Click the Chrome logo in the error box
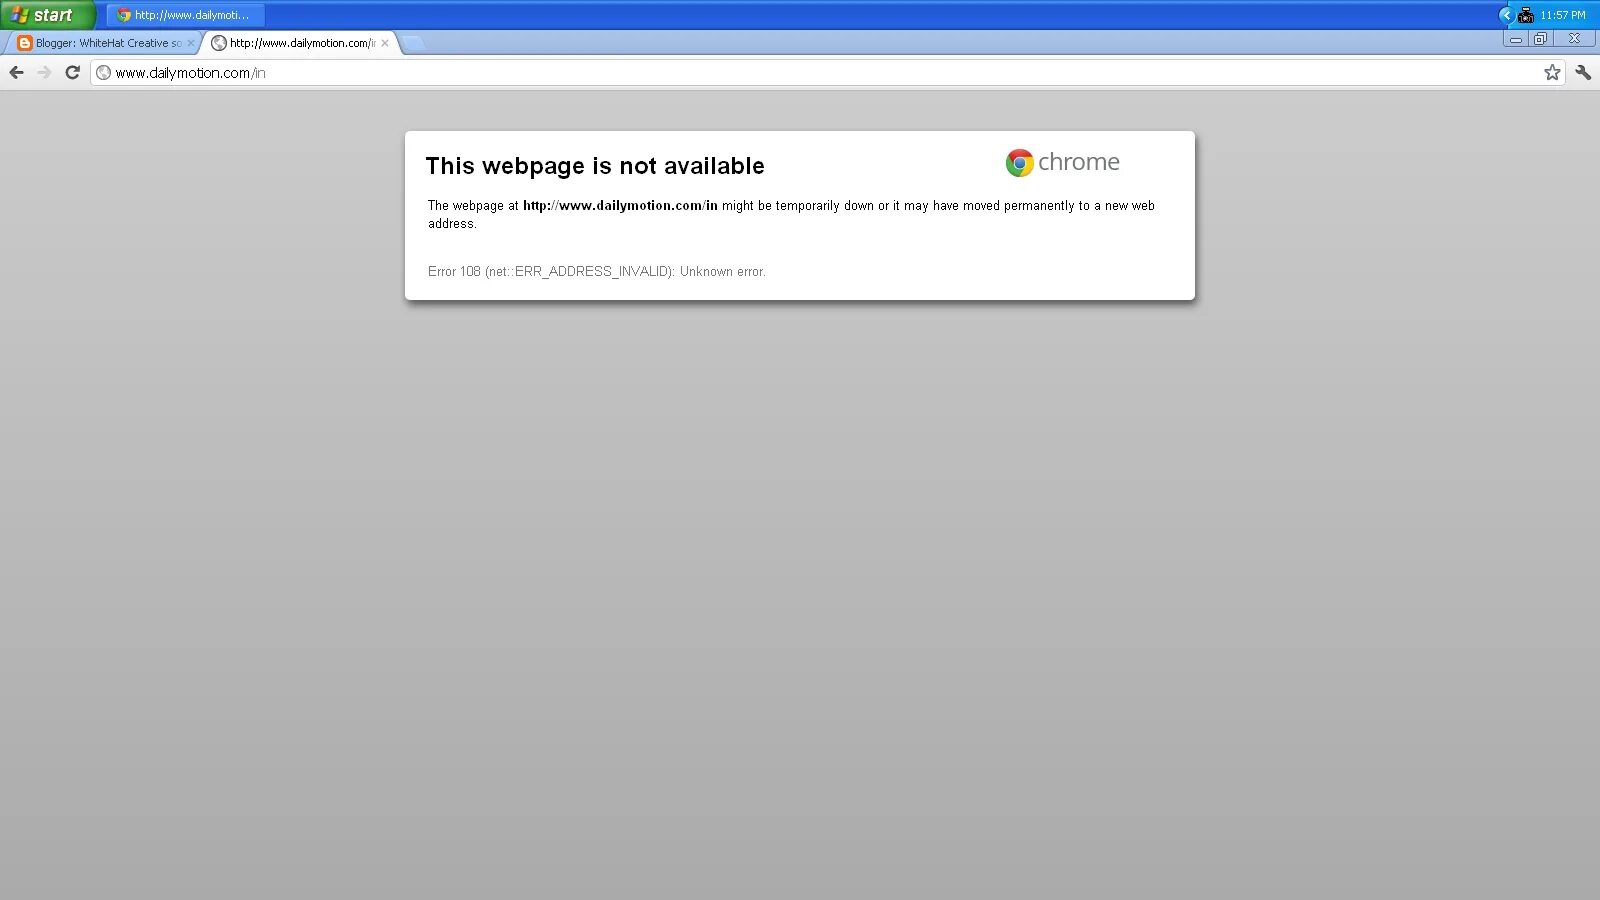Screen dimensions: 1600x900 pyautogui.click(x=1019, y=163)
